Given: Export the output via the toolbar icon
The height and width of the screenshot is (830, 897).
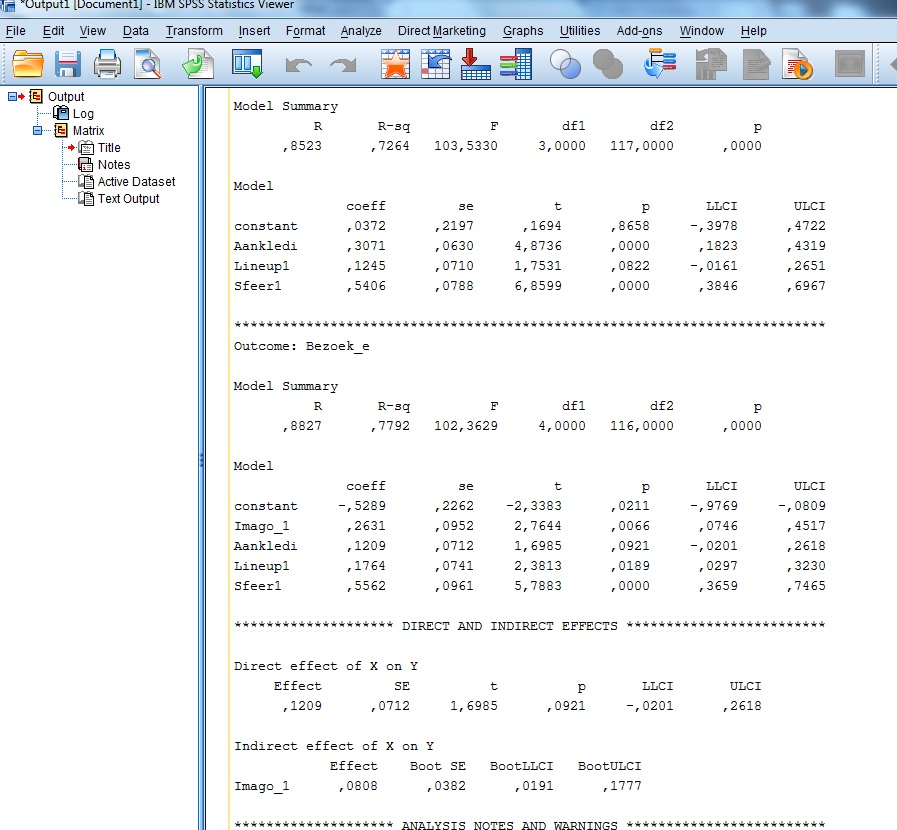Looking at the screenshot, I should coord(196,64).
